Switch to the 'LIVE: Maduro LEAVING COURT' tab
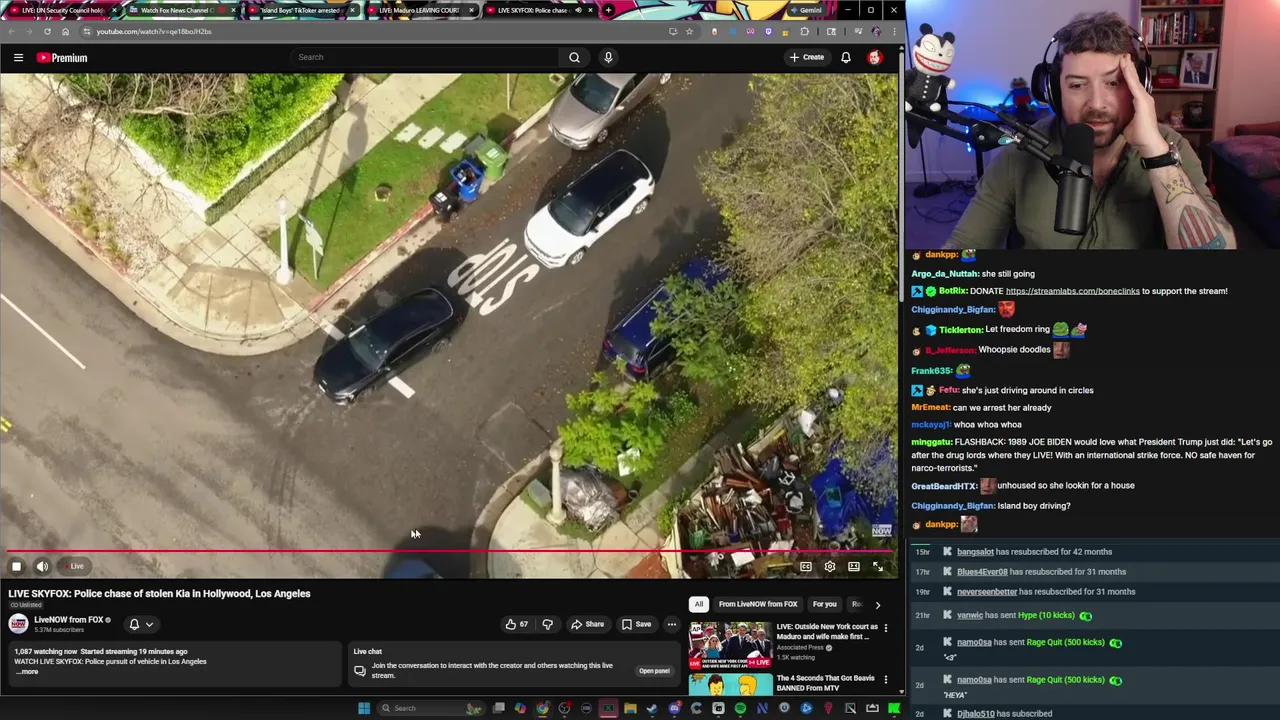This screenshot has width=1280, height=720. (420, 10)
